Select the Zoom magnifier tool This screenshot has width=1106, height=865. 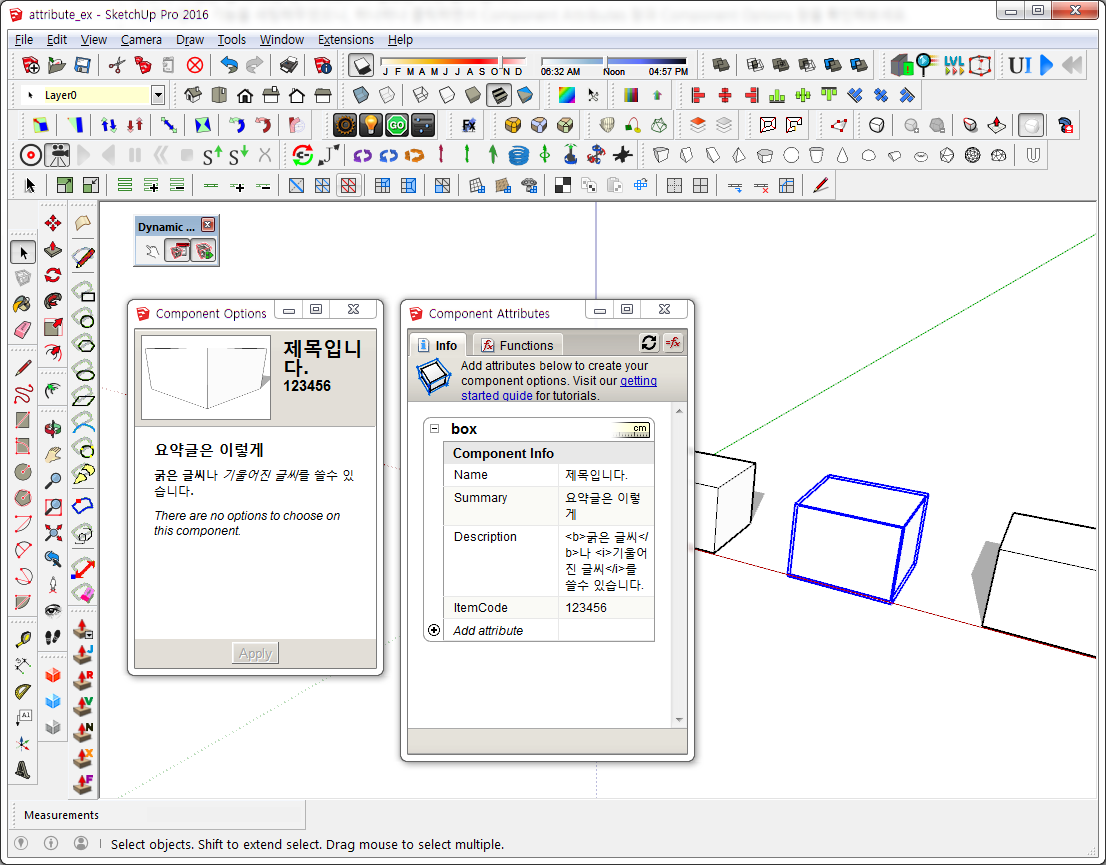click(53, 481)
